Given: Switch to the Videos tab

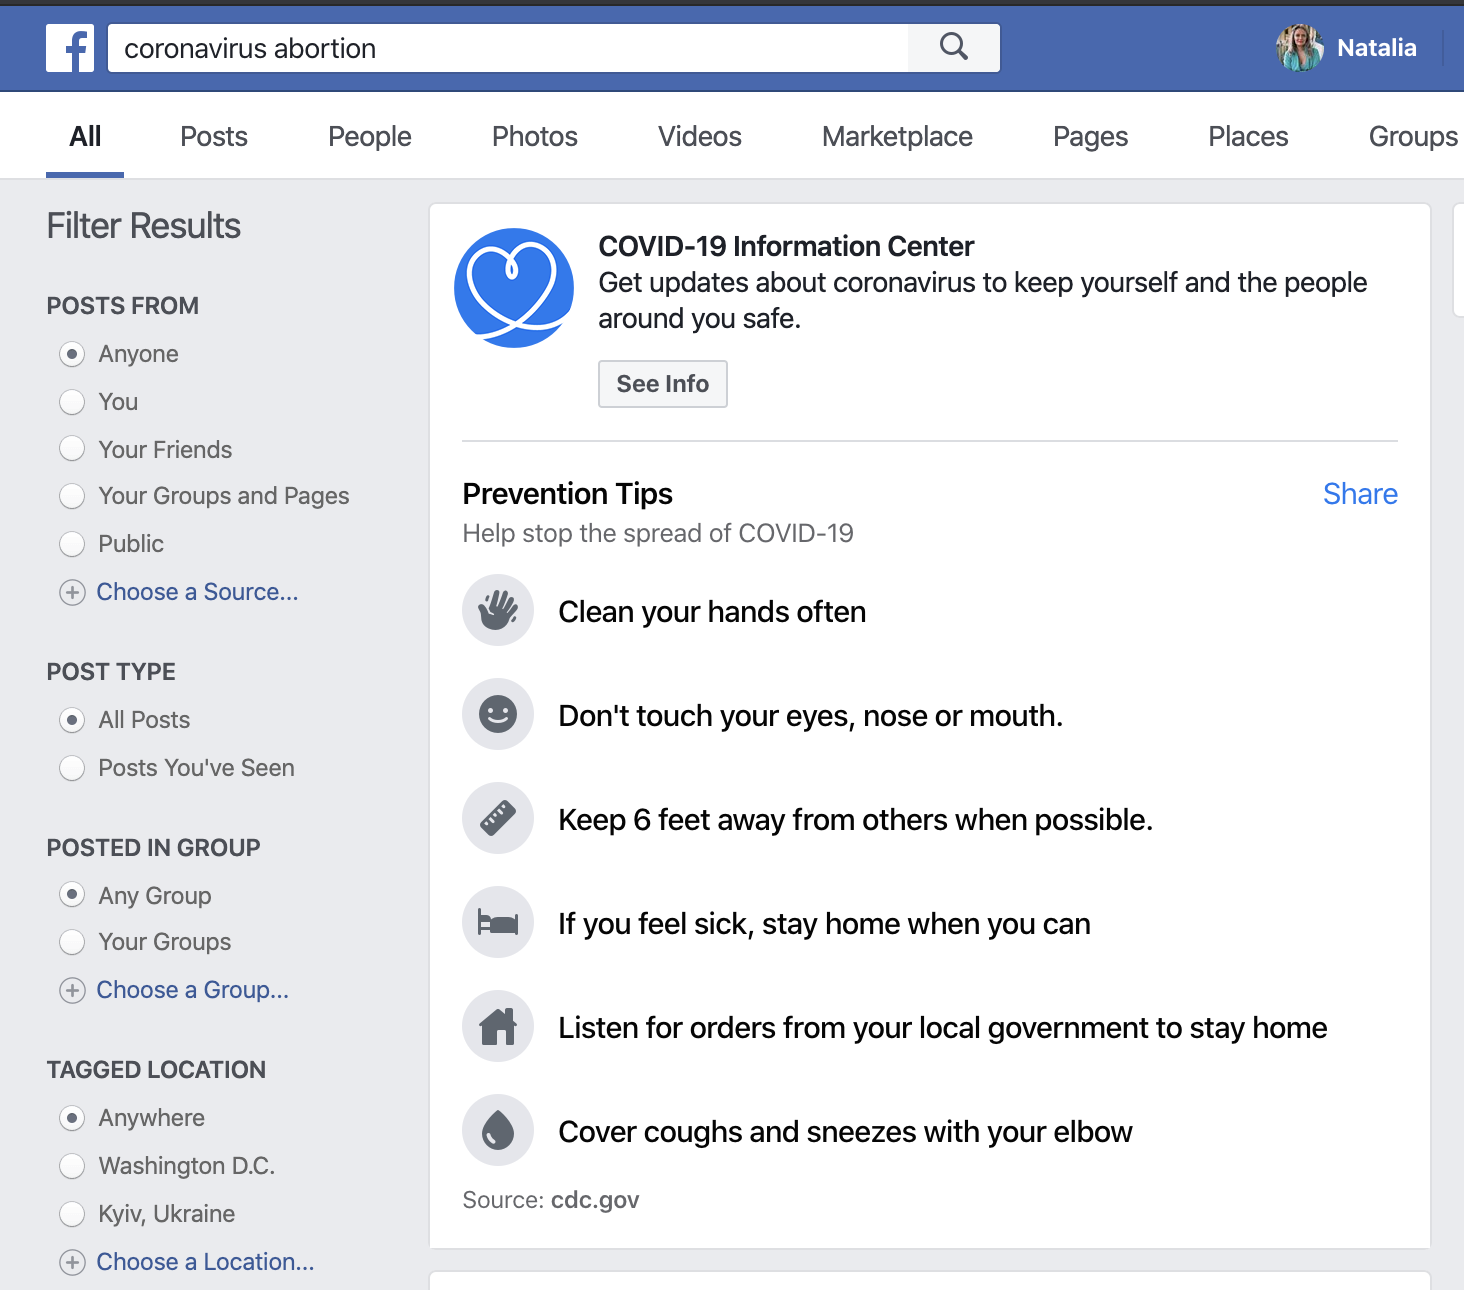Looking at the screenshot, I should [x=700, y=136].
